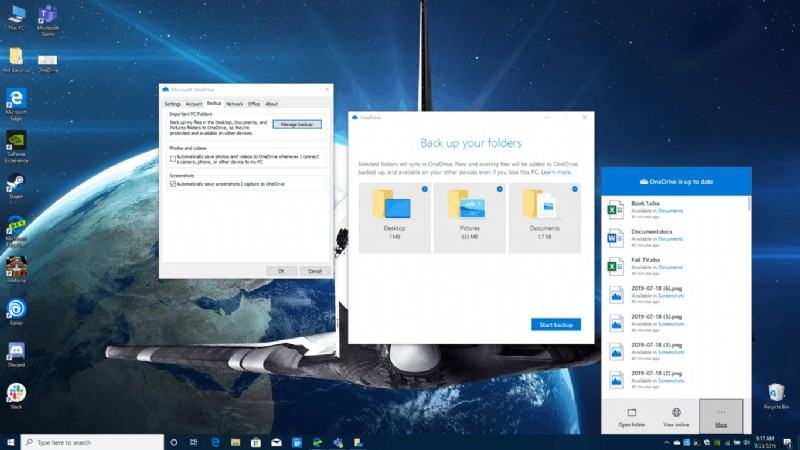Click the Fall TV.xlsx Excel file icon
This screenshot has width=800, height=450.
coord(615,266)
